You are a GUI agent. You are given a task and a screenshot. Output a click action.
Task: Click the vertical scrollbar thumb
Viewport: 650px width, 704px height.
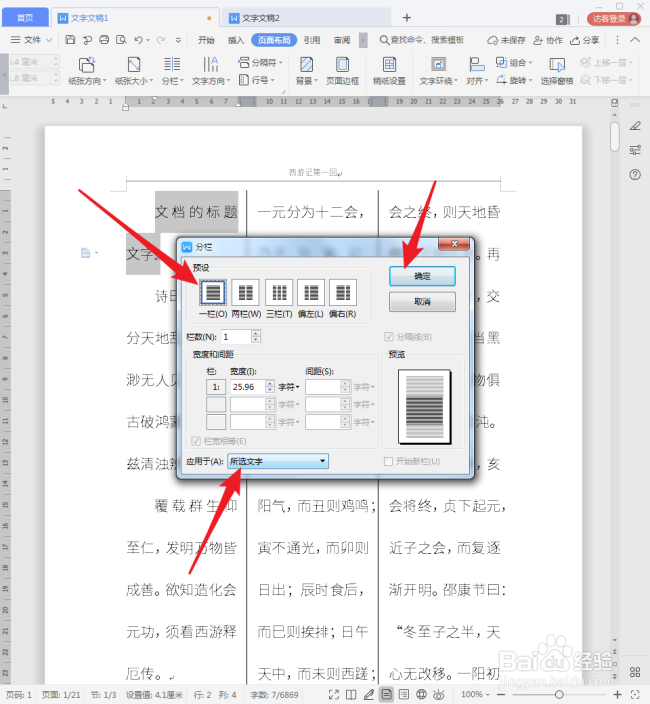(615, 136)
